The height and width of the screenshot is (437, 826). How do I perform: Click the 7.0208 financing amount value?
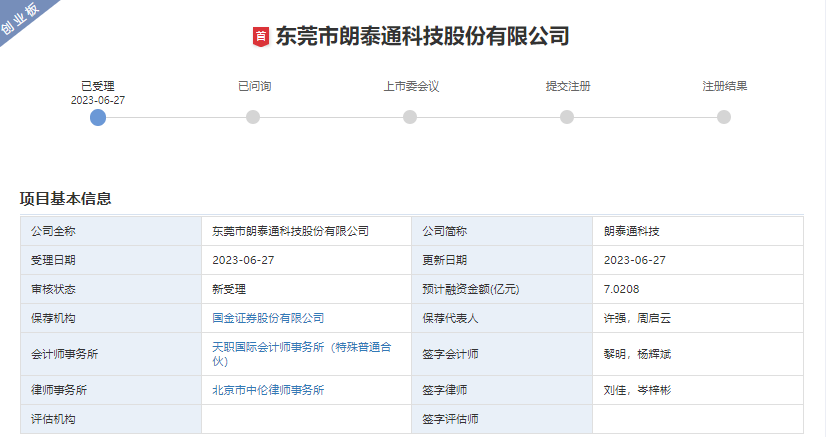pos(622,289)
